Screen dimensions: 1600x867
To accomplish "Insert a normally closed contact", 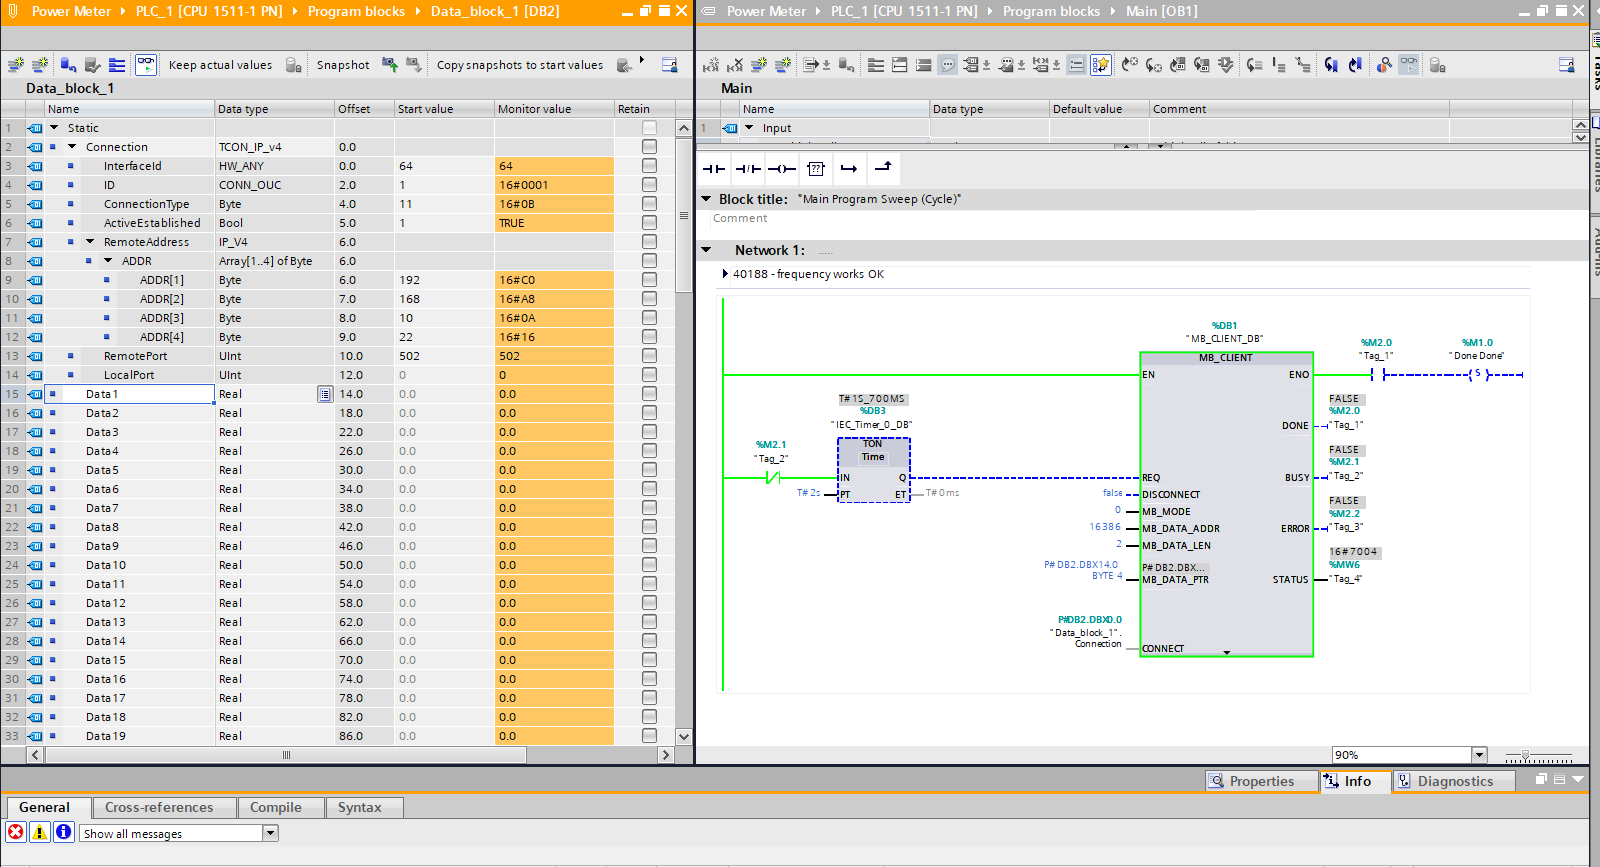I will click(x=748, y=169).
